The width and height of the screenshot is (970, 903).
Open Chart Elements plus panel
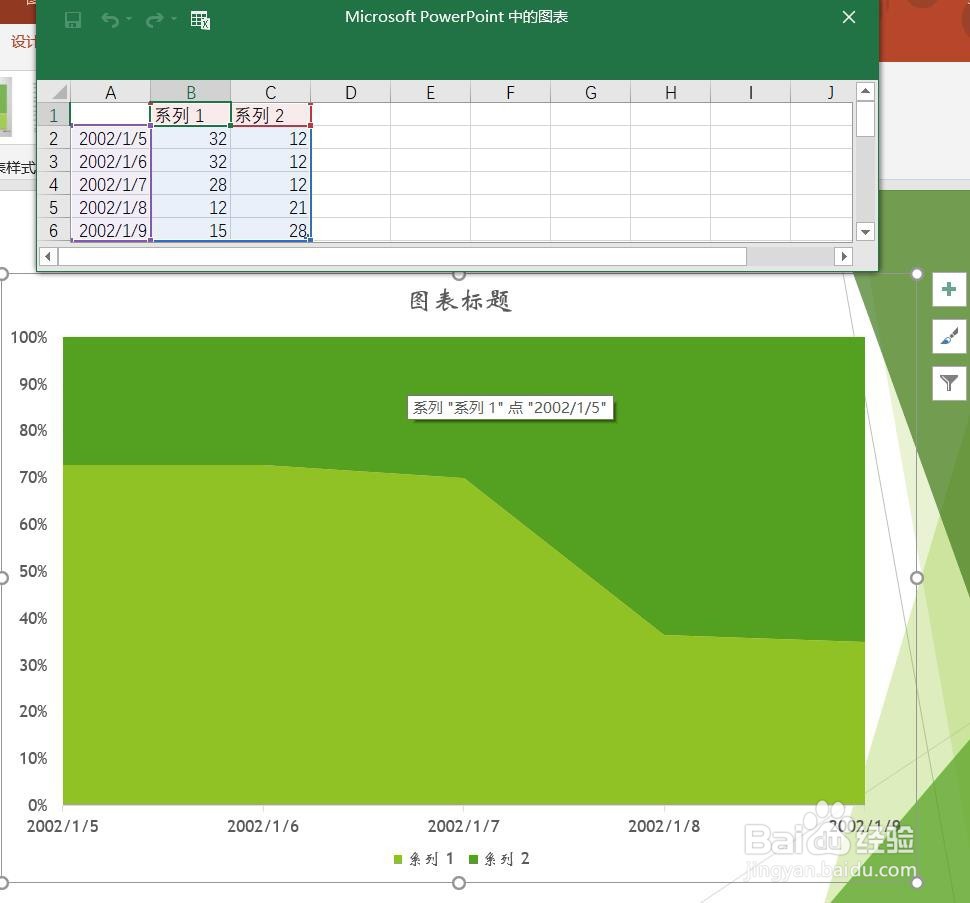coord(947,289)
